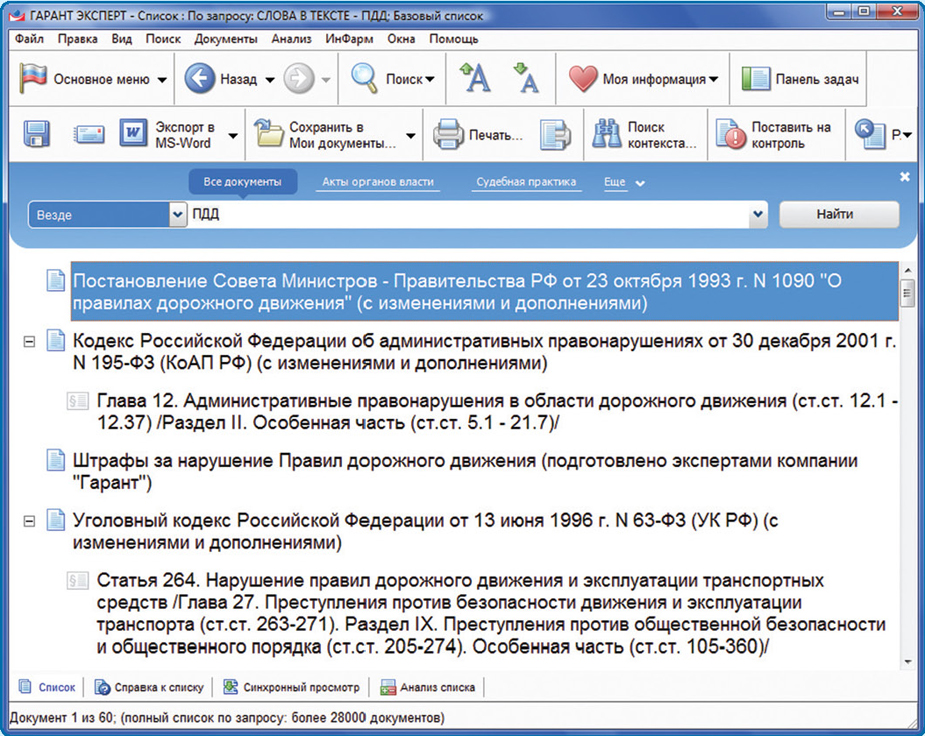Expand the Еще filter dropdown

point(624,183)
